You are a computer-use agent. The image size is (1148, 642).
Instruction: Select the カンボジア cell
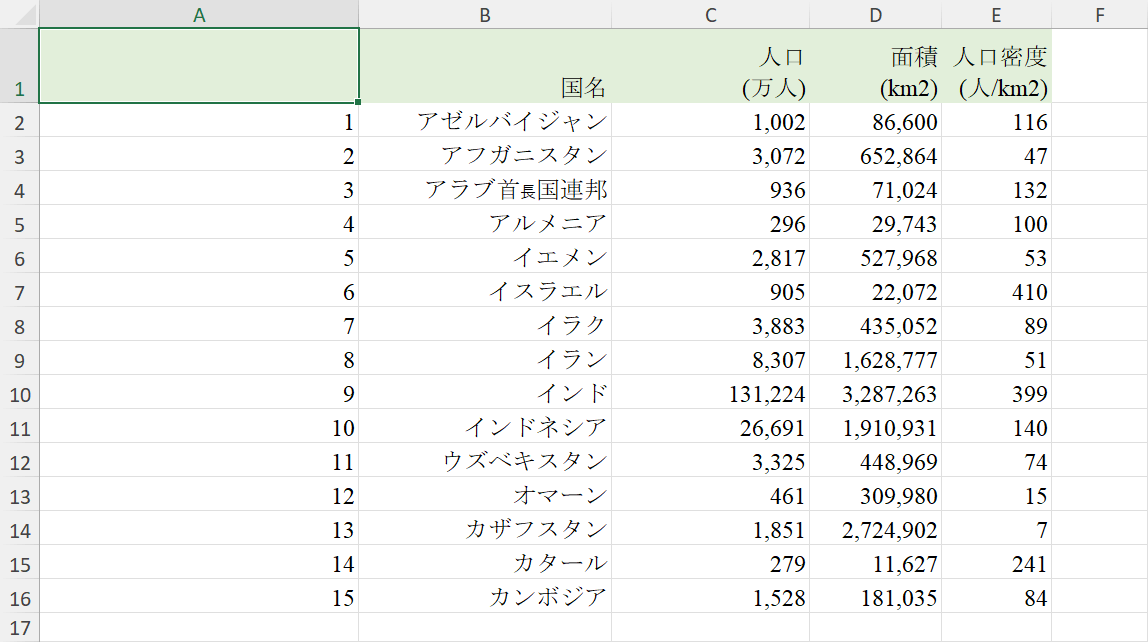pyautogui.click(x=485, y=597)
